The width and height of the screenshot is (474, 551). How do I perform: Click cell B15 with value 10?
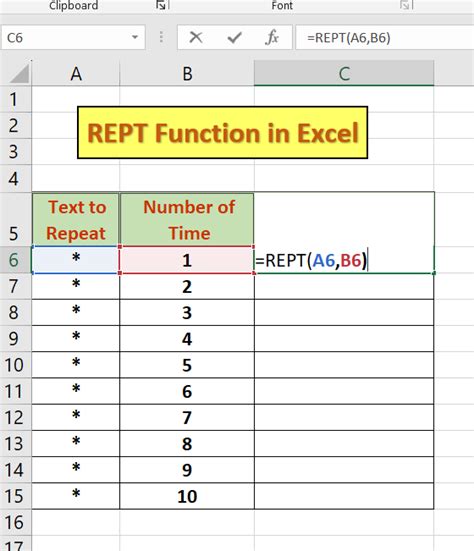click(187, 496)
